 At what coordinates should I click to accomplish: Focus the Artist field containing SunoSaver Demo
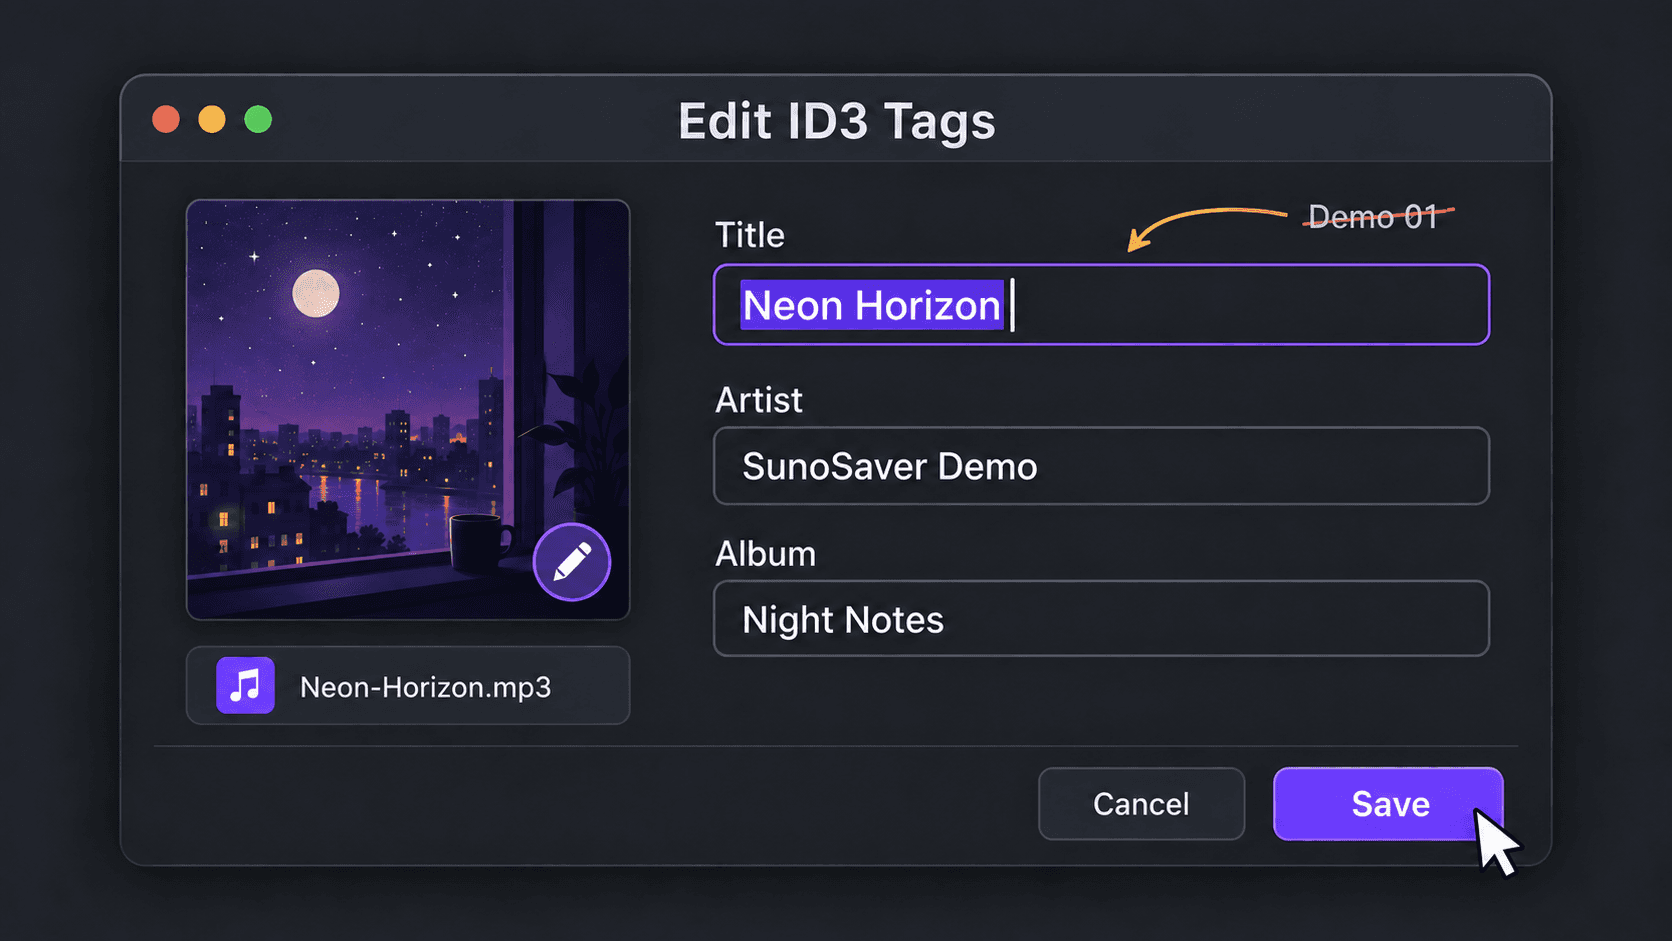tap(1101, 466)
